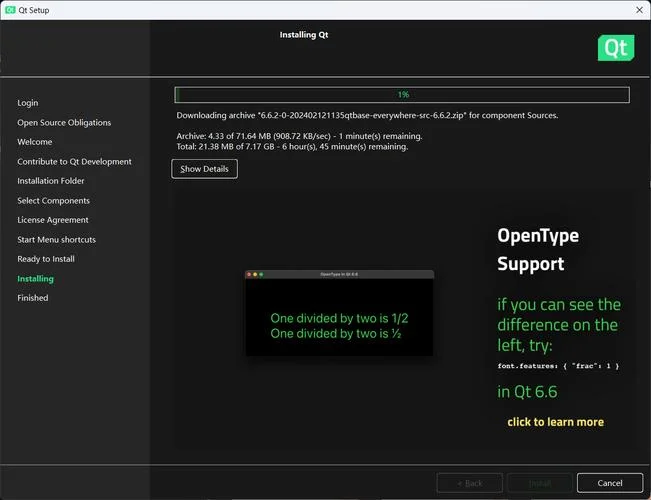Click the Show Details button

click(204, 169)
